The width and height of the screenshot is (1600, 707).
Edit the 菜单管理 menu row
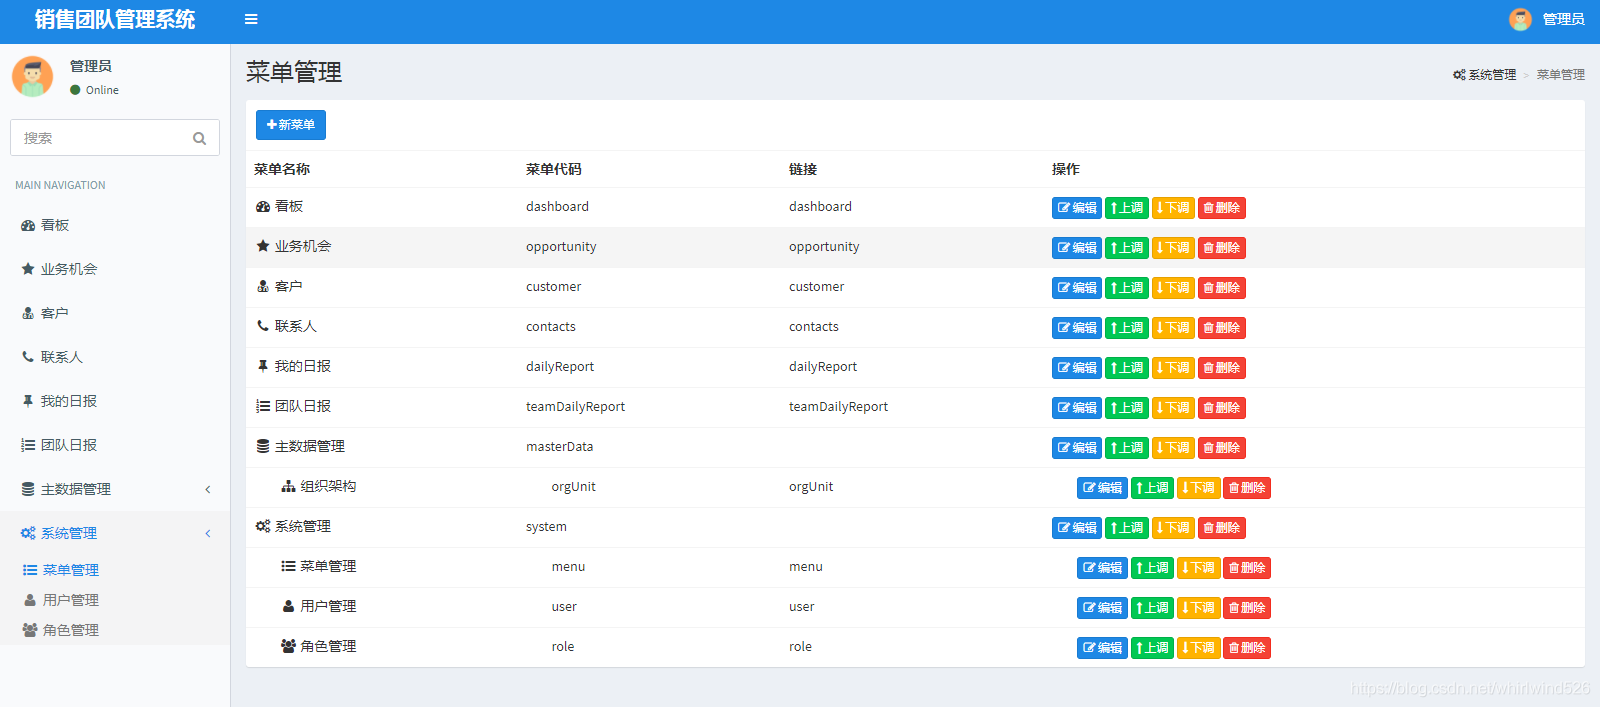coord(1102,568)
